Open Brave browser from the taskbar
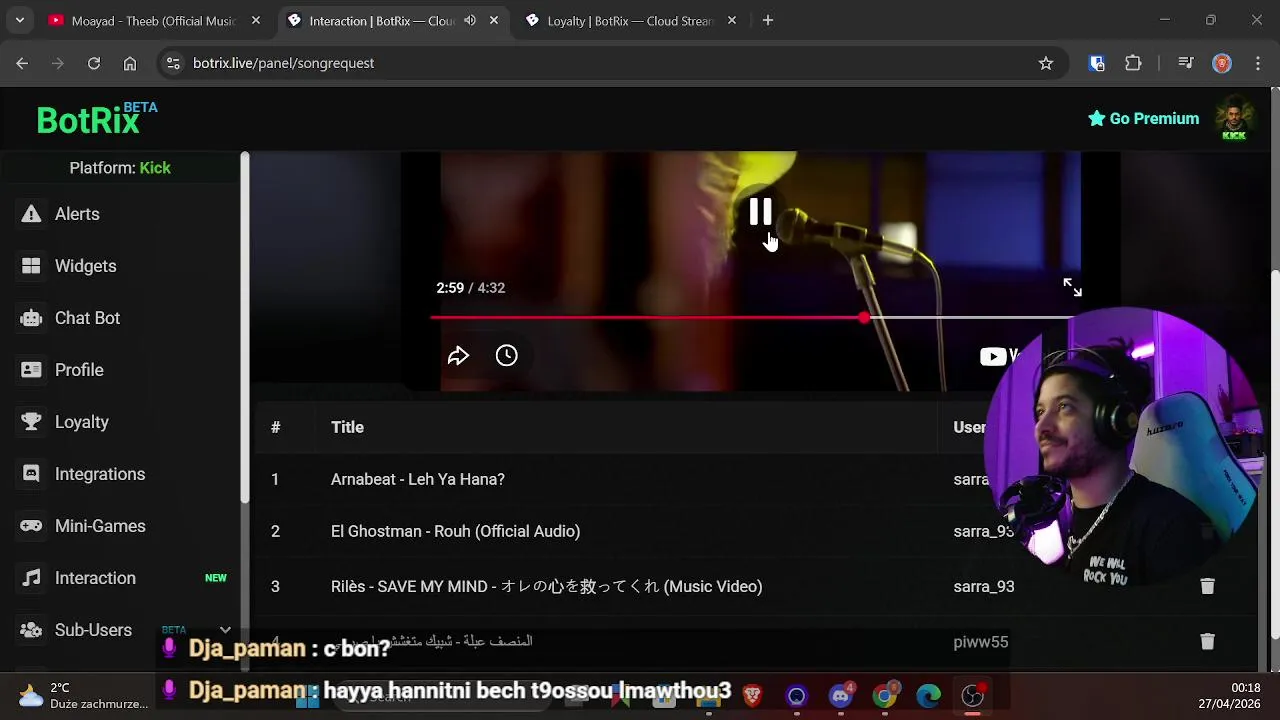Image resolution: width=1280 pixels, height=720 pixels. pos(752,695)
